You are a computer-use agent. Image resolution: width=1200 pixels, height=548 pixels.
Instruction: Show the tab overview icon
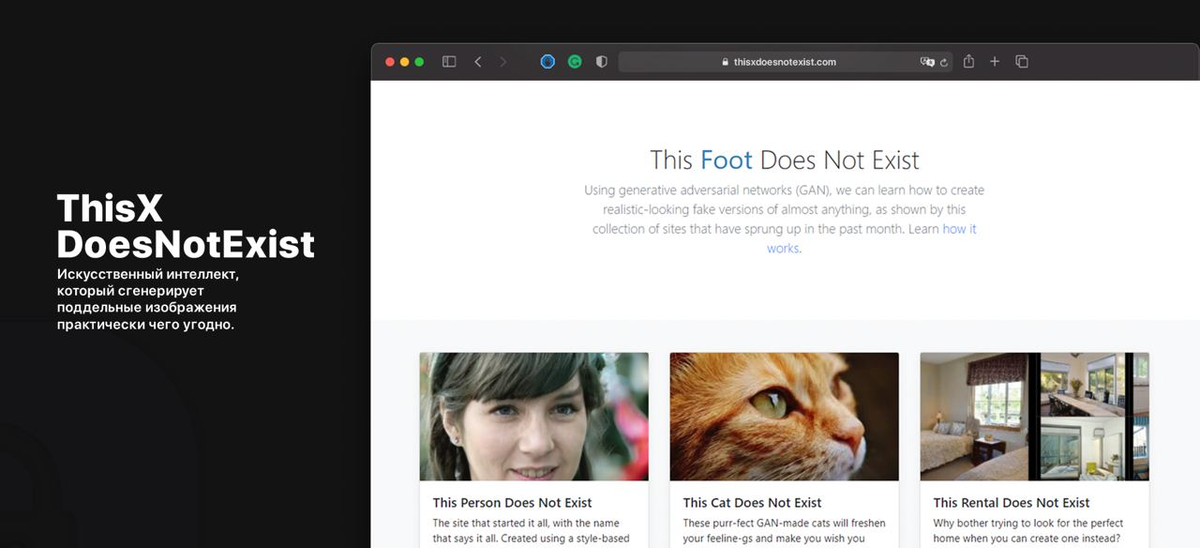[1022, 62]
